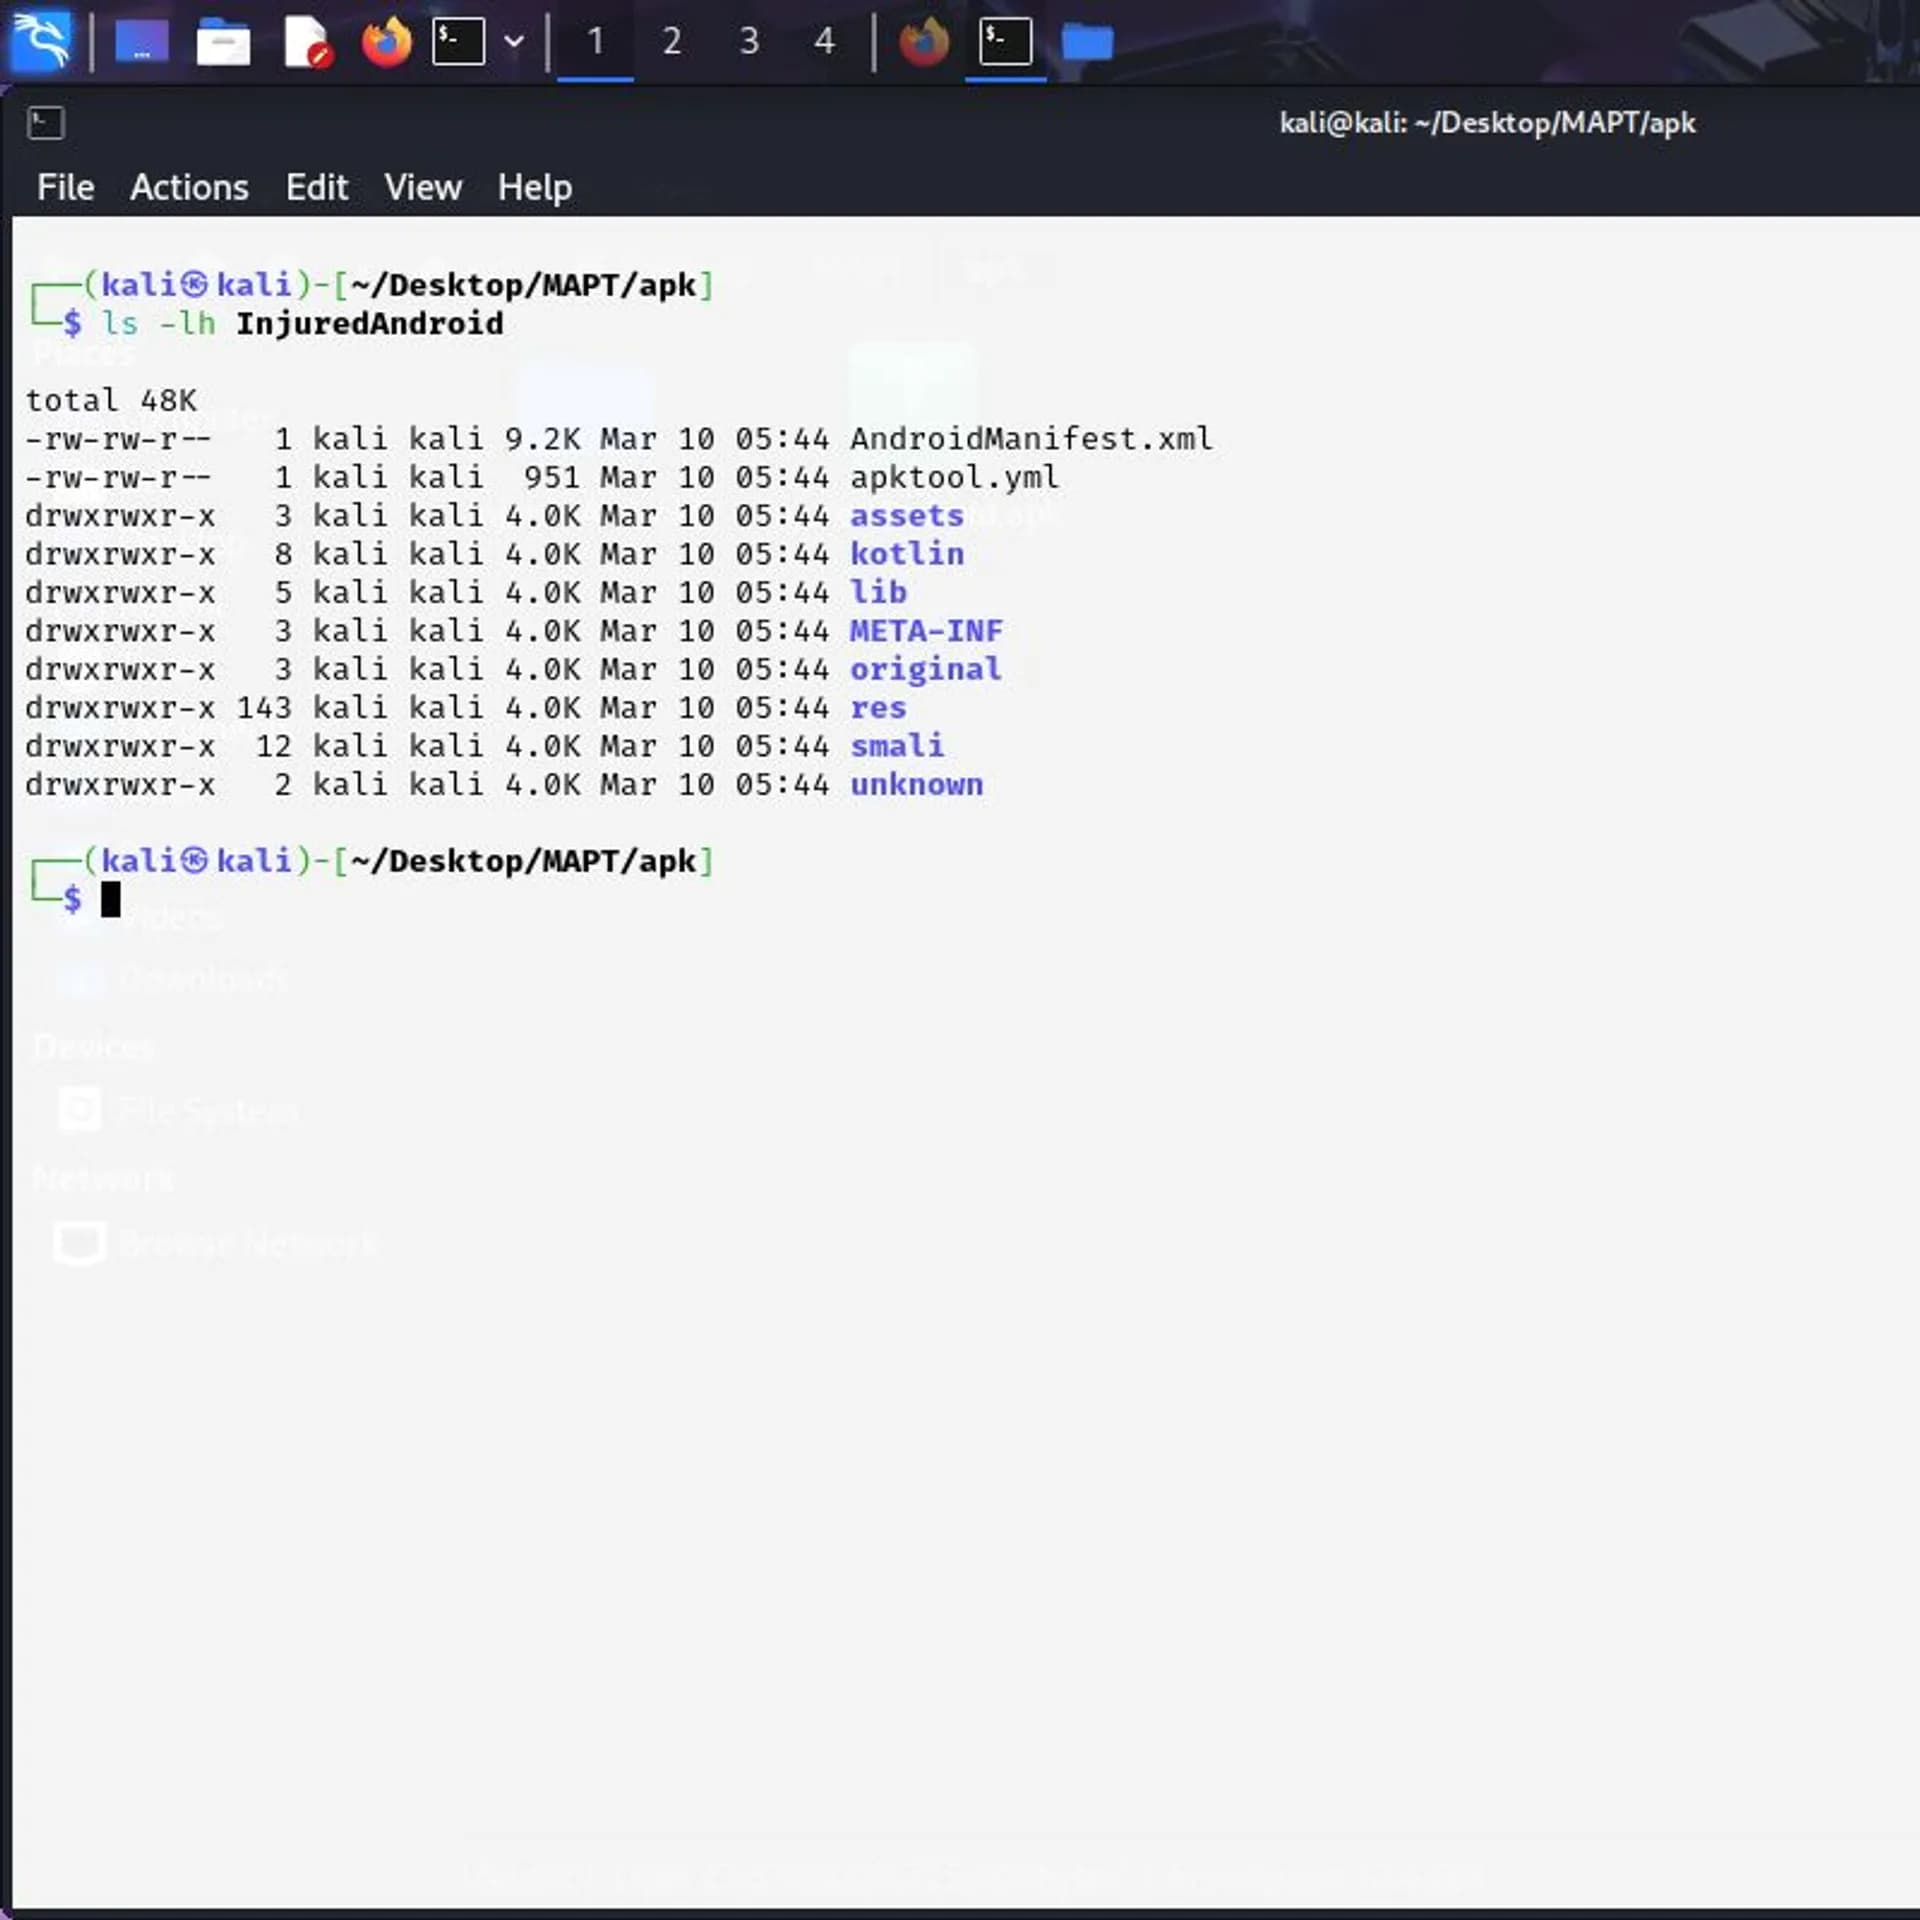Click the AndroidManifest.xml filename

click(1031, 438)
